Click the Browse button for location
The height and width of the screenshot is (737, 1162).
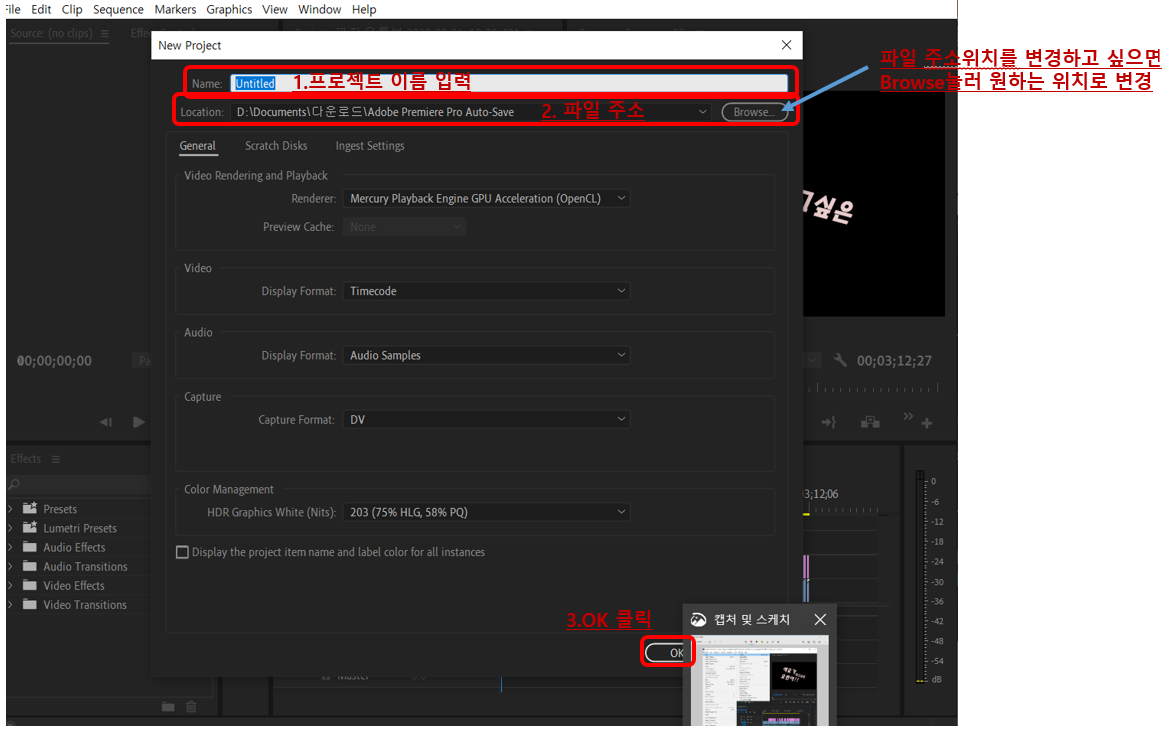(x=754, y=112)
